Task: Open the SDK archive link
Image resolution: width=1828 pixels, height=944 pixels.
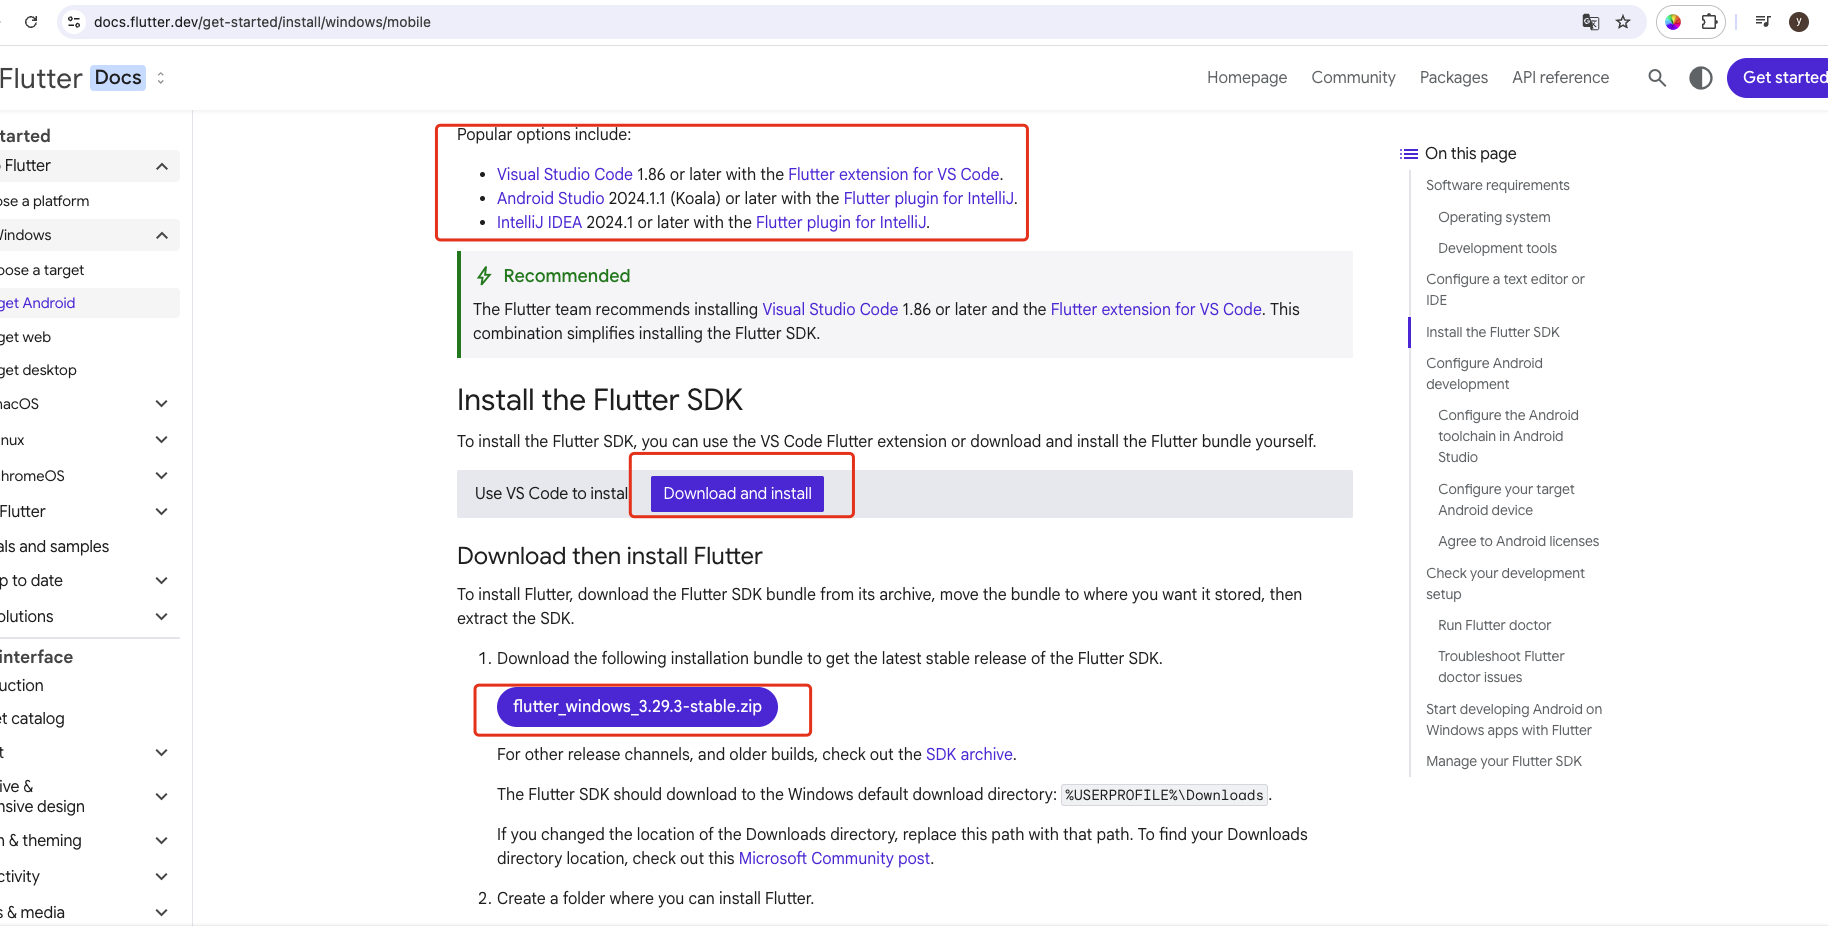Action: pyautogui.click(x=969, y=754)
